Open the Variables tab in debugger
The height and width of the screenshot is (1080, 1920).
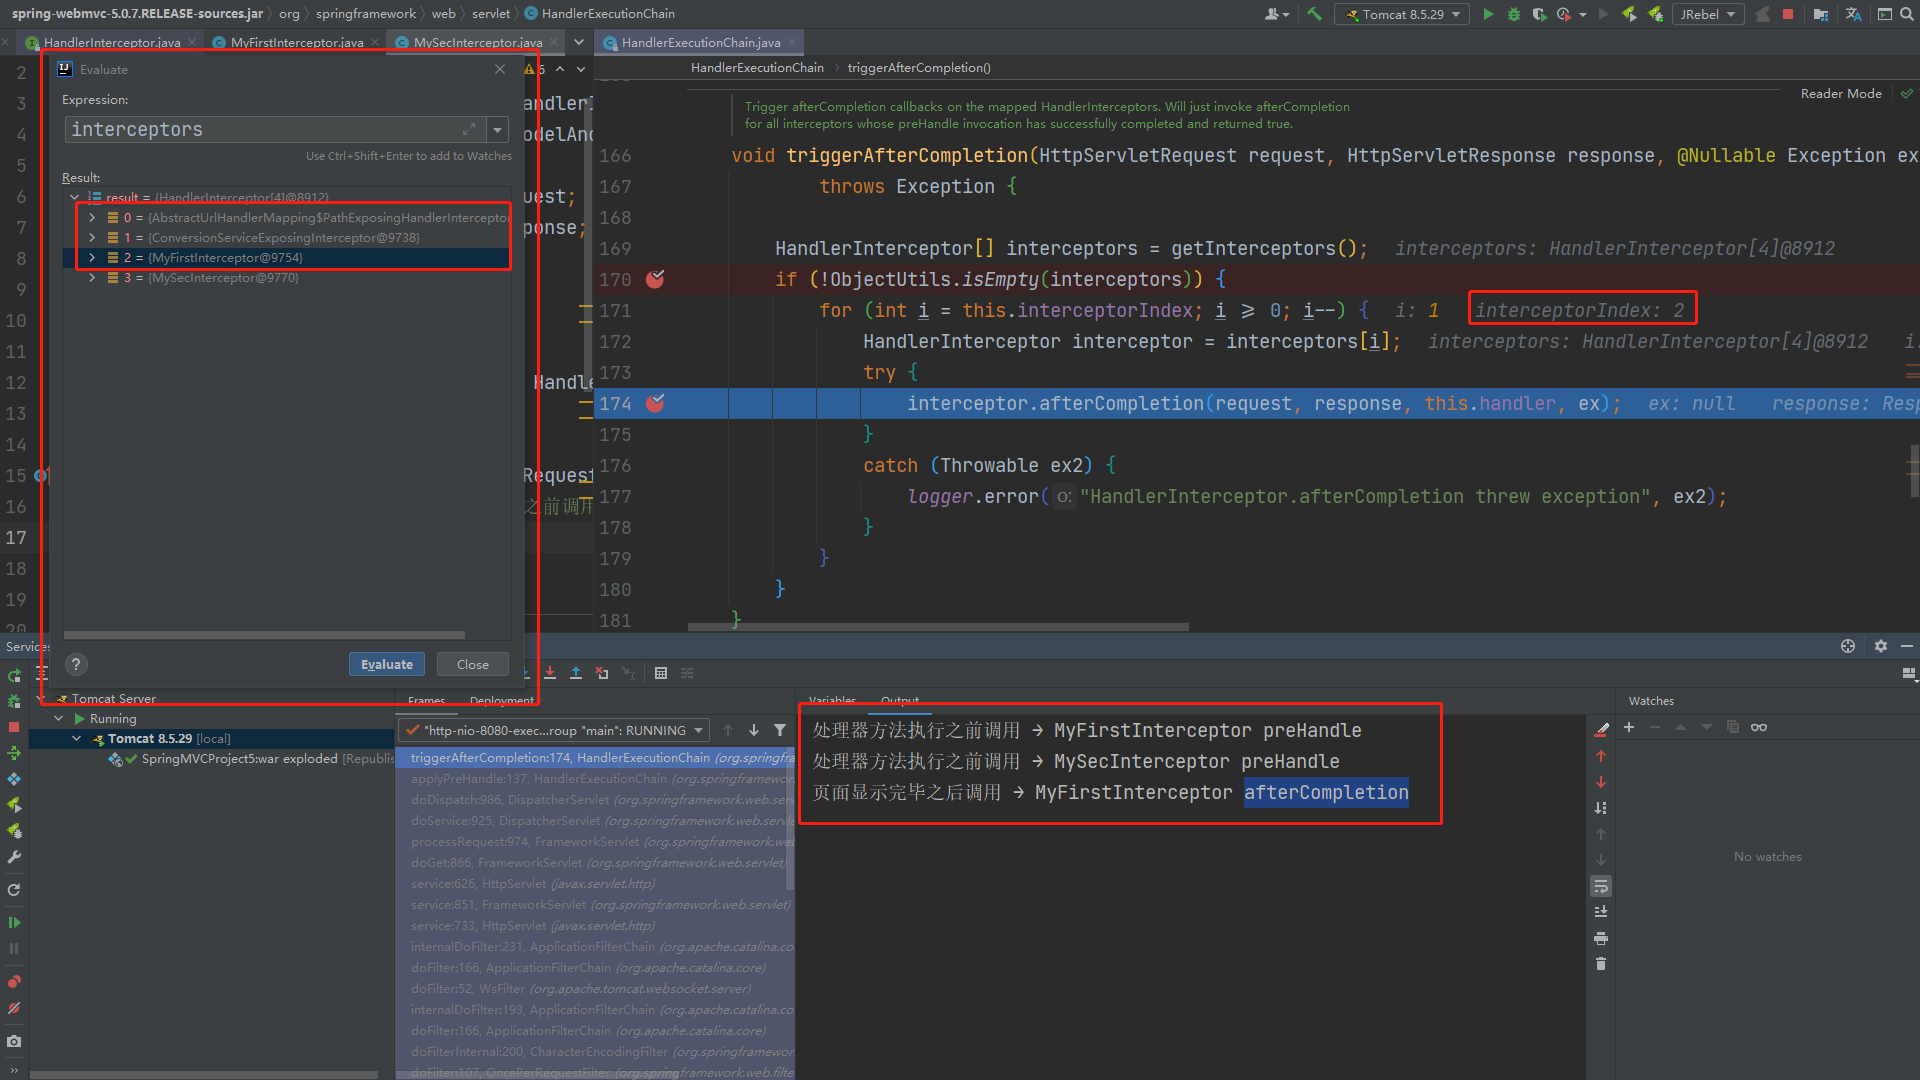[832, 701]
